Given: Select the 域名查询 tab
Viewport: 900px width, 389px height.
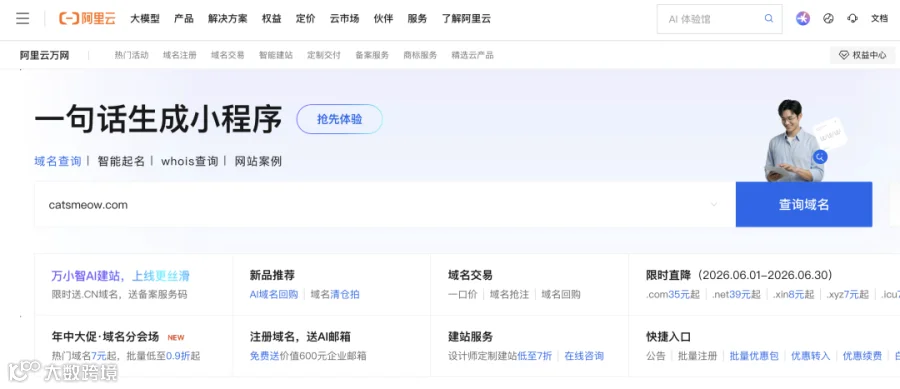Looking at the screenshot, I should [58, 161].
